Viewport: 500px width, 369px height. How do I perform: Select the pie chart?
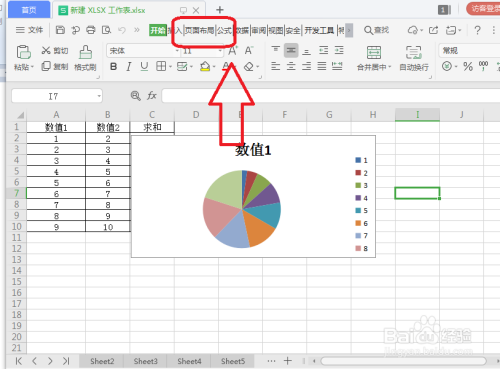[x=242, y=209]
